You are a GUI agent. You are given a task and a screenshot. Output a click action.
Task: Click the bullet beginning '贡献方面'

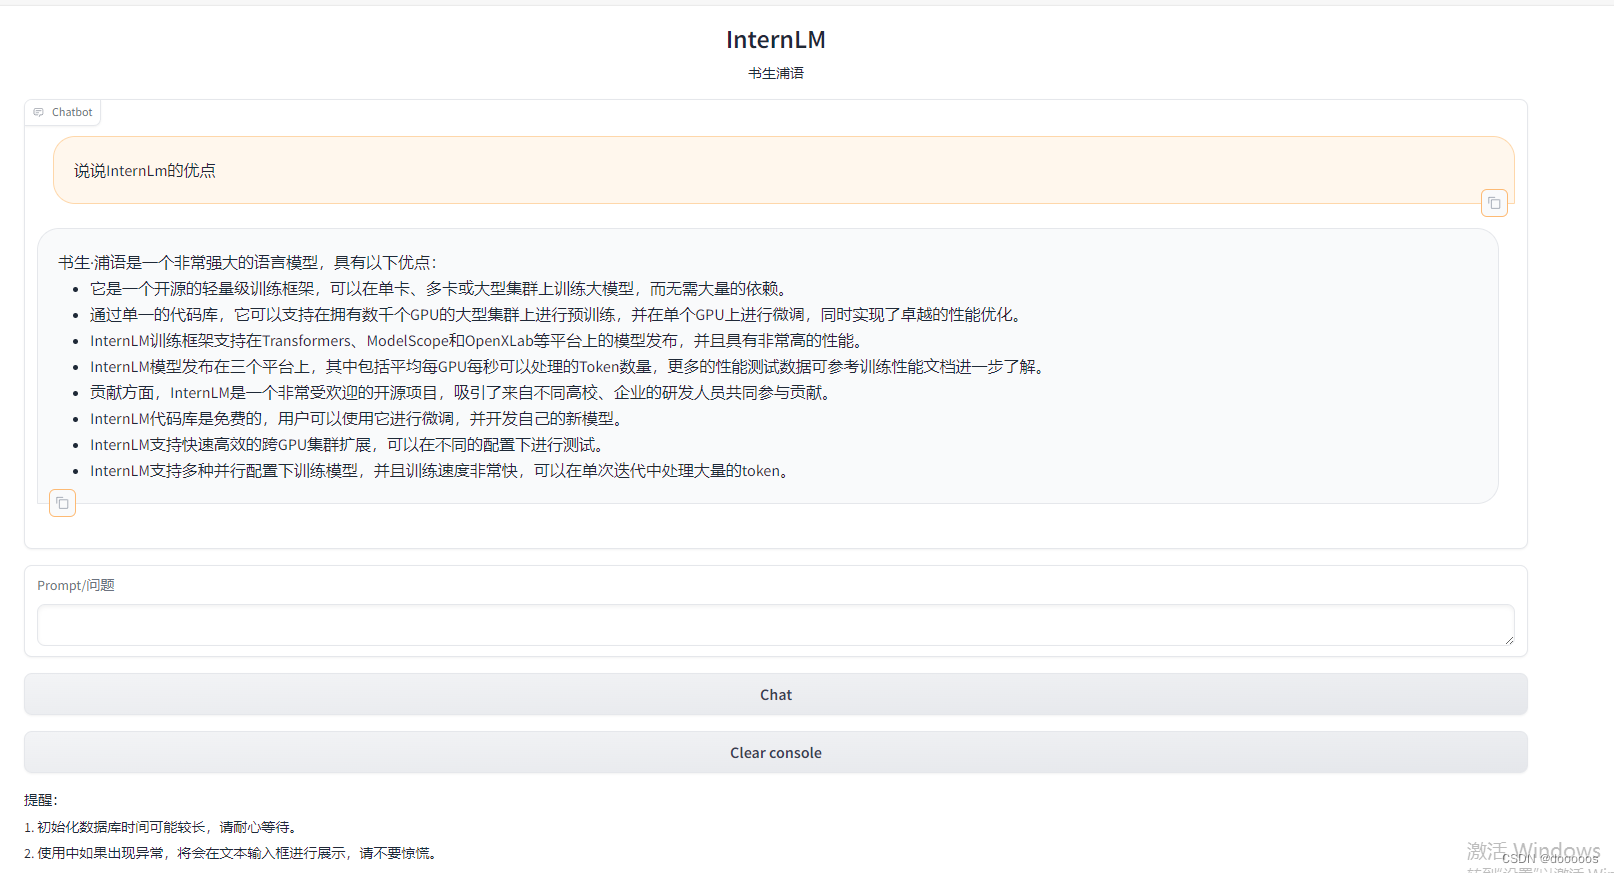(464, 392)
